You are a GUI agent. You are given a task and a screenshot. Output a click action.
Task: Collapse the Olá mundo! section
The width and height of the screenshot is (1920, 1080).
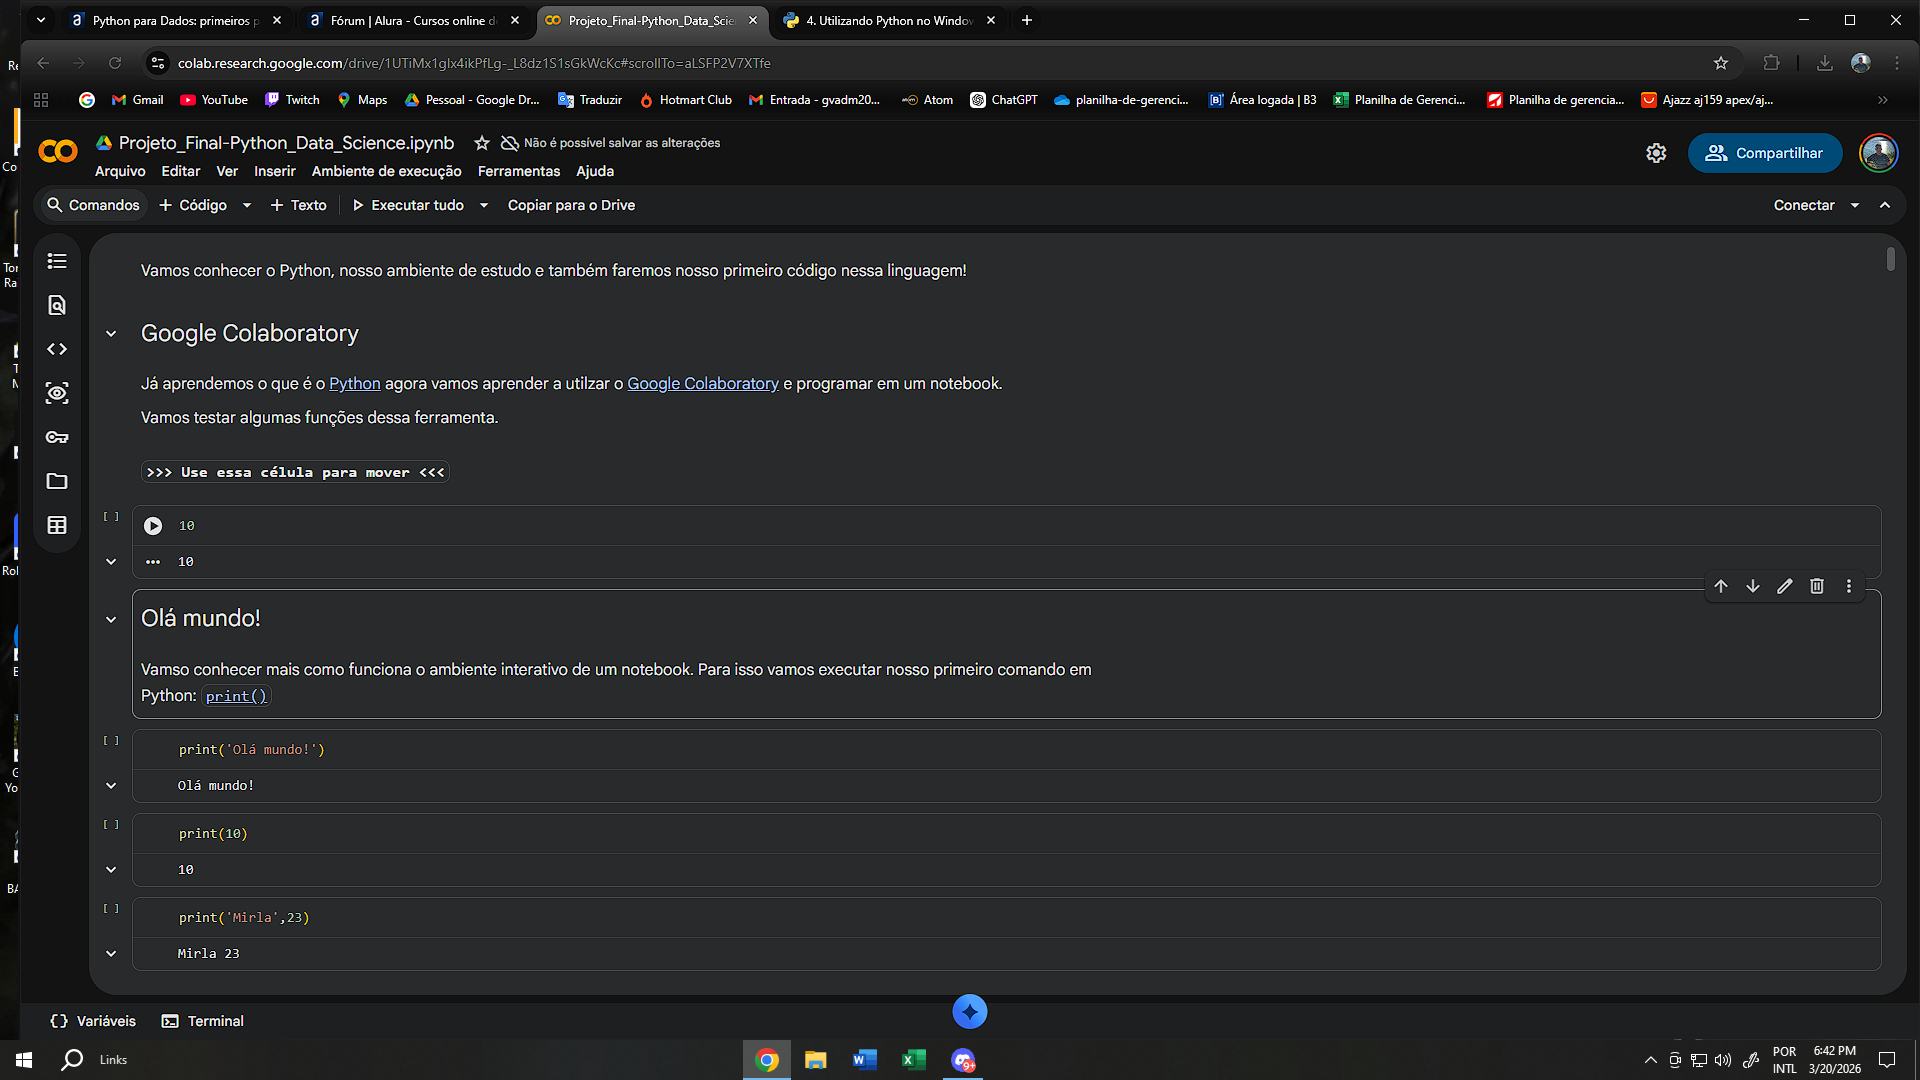[111, 619]
